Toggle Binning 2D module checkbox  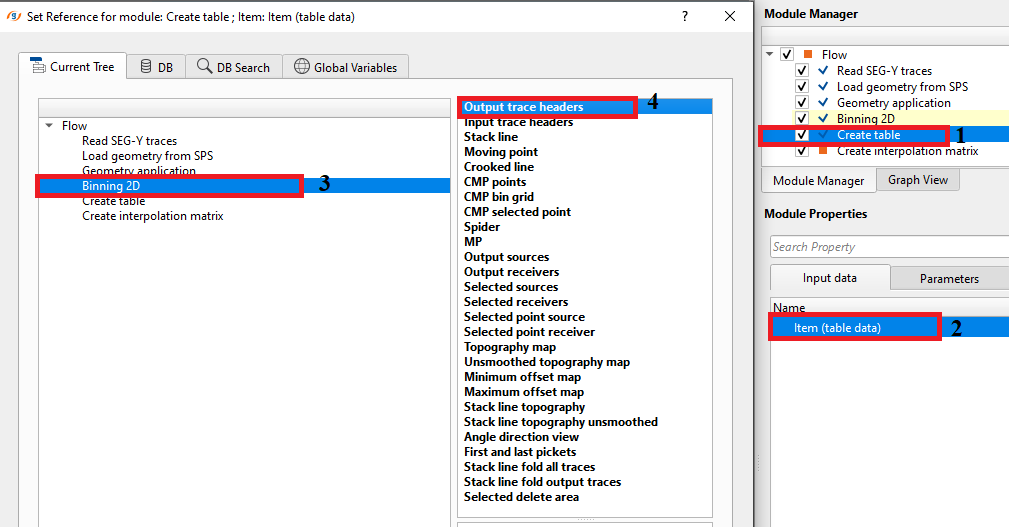coord(802,118)
